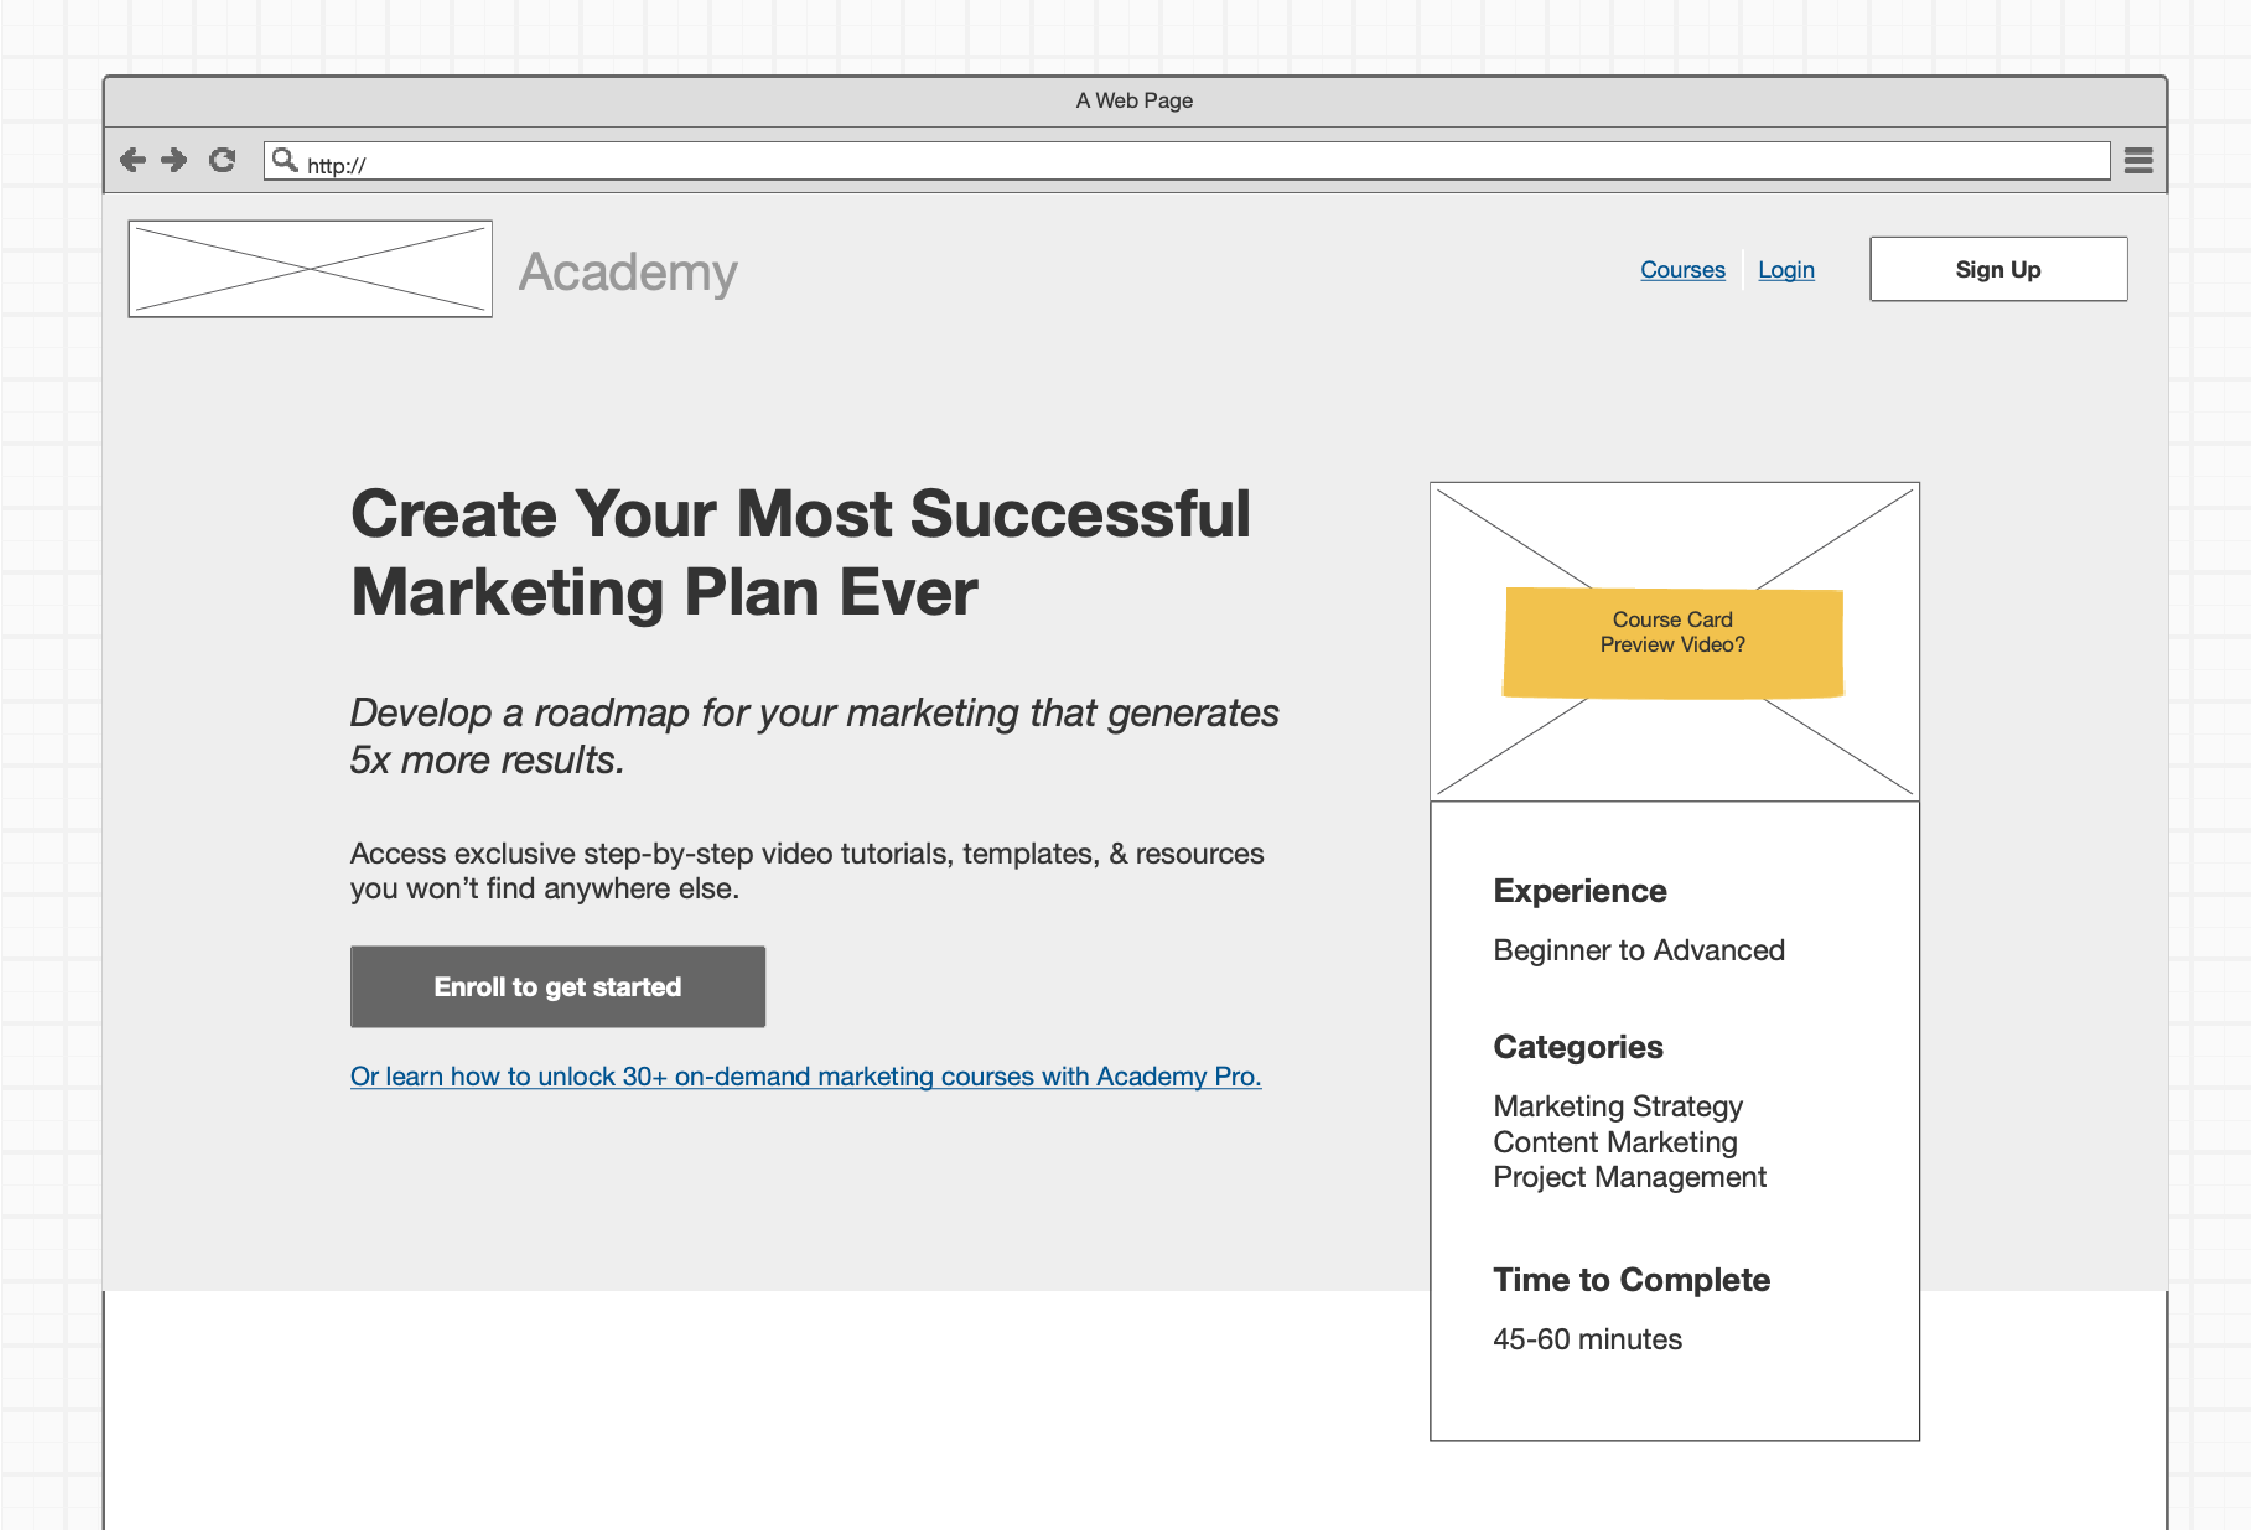The image size is (2251, 1530).
Task: Click the magnifier icon in address bar
Action: coord(285,160)
